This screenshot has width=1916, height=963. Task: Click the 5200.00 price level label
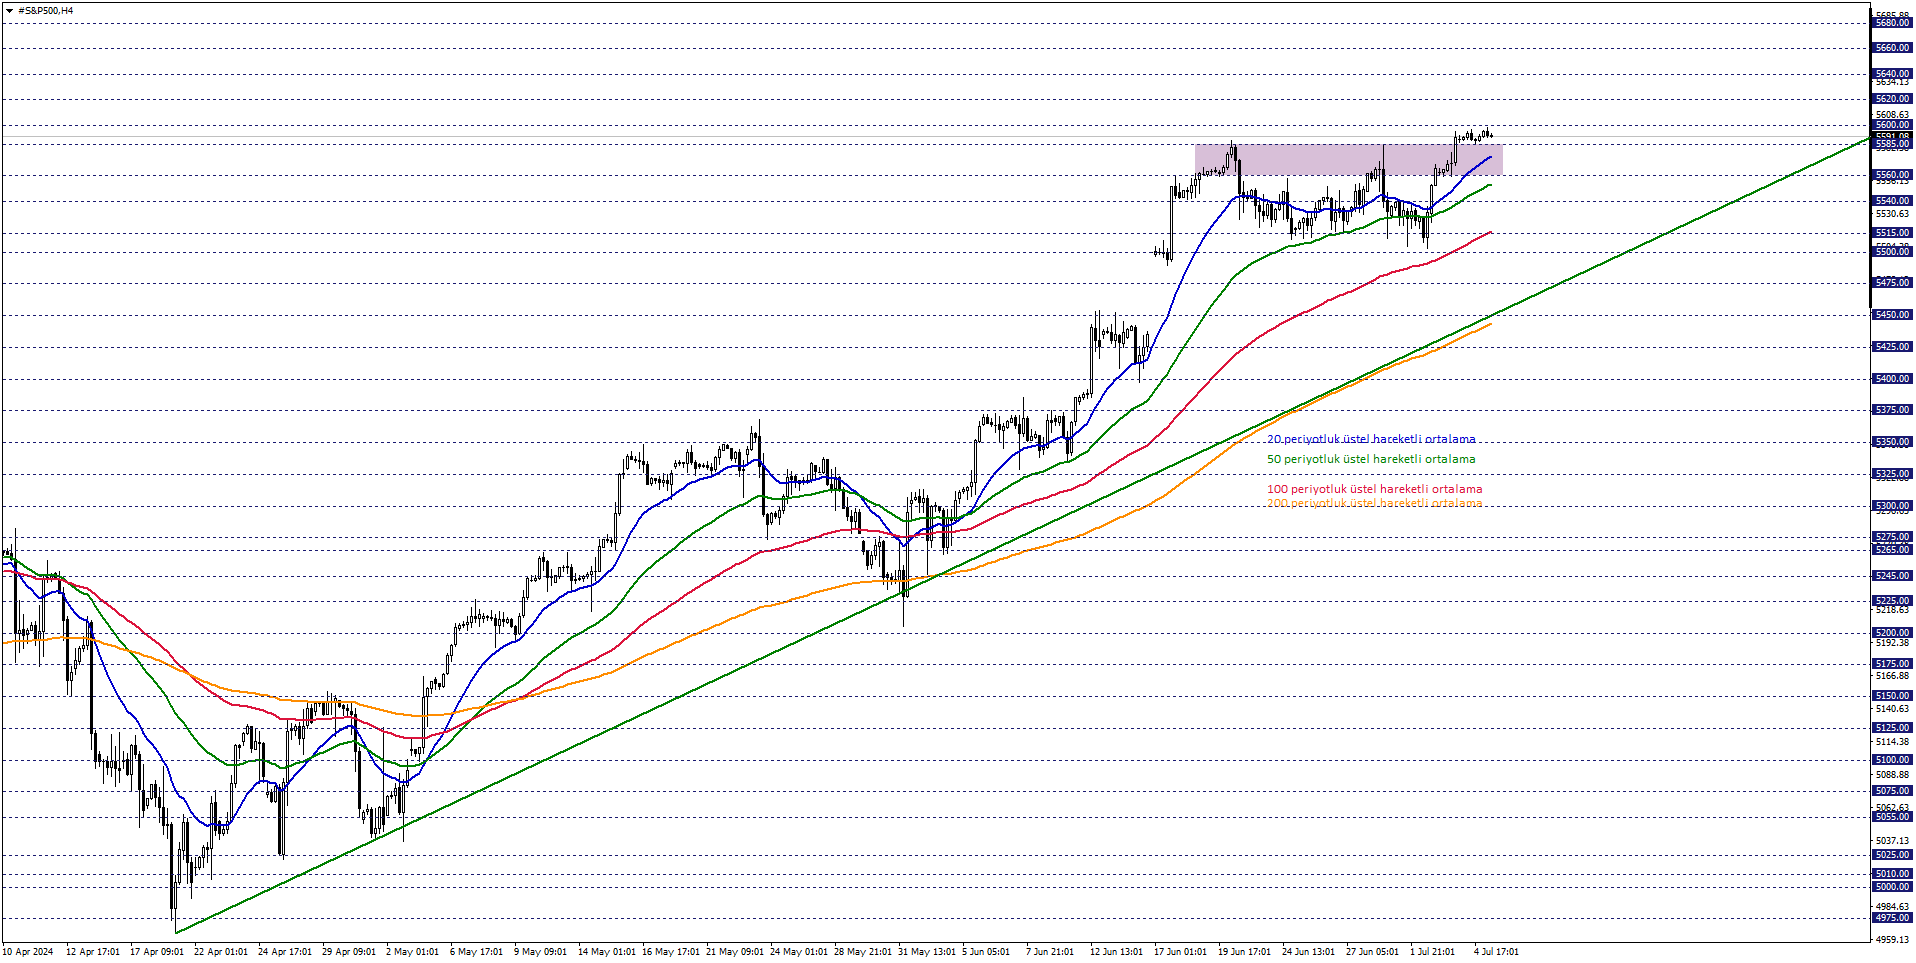(1892, 633)
